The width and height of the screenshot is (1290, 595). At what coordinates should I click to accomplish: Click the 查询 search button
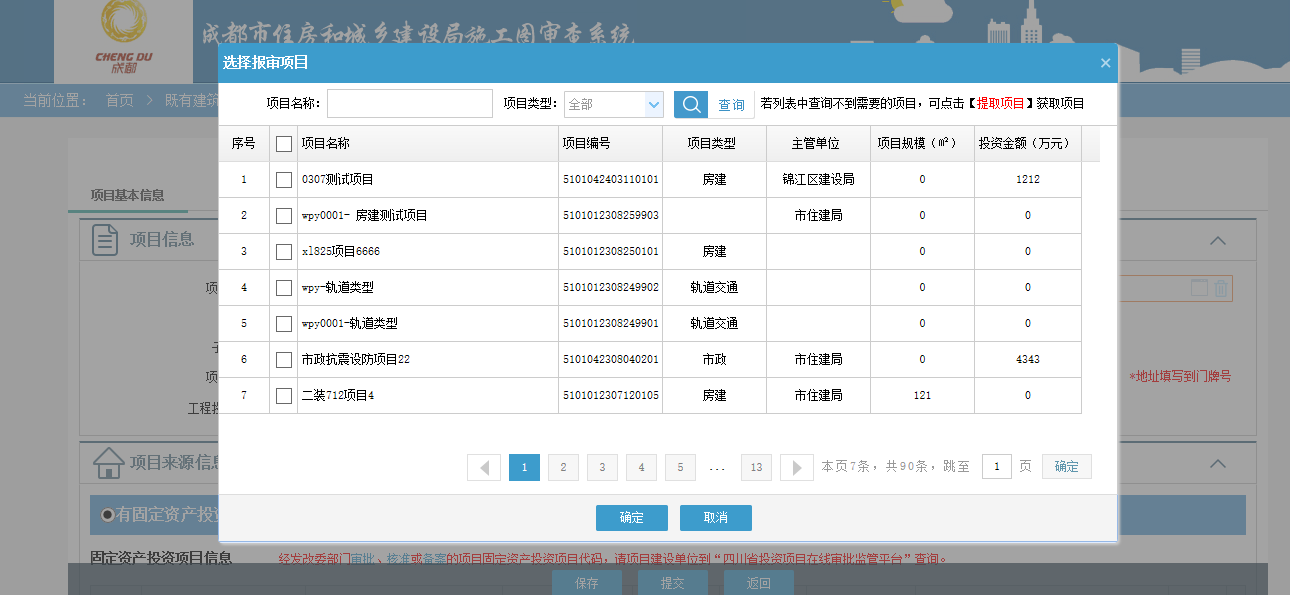click(x=731, y=104)
